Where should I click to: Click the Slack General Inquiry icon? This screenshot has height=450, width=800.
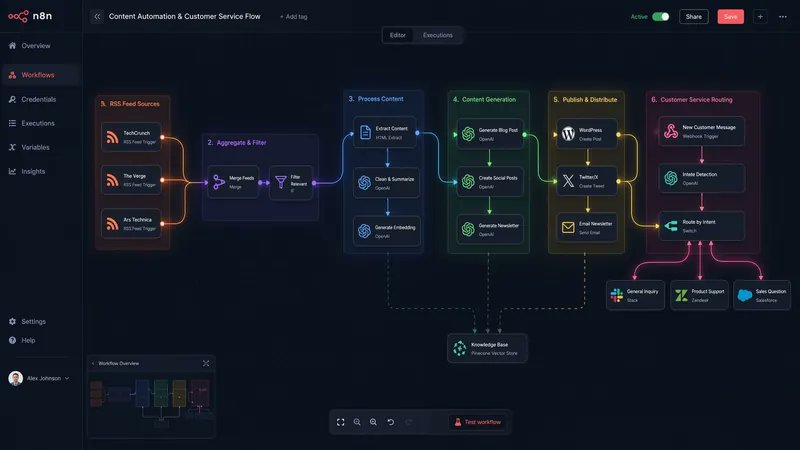[x=617, y=295]
